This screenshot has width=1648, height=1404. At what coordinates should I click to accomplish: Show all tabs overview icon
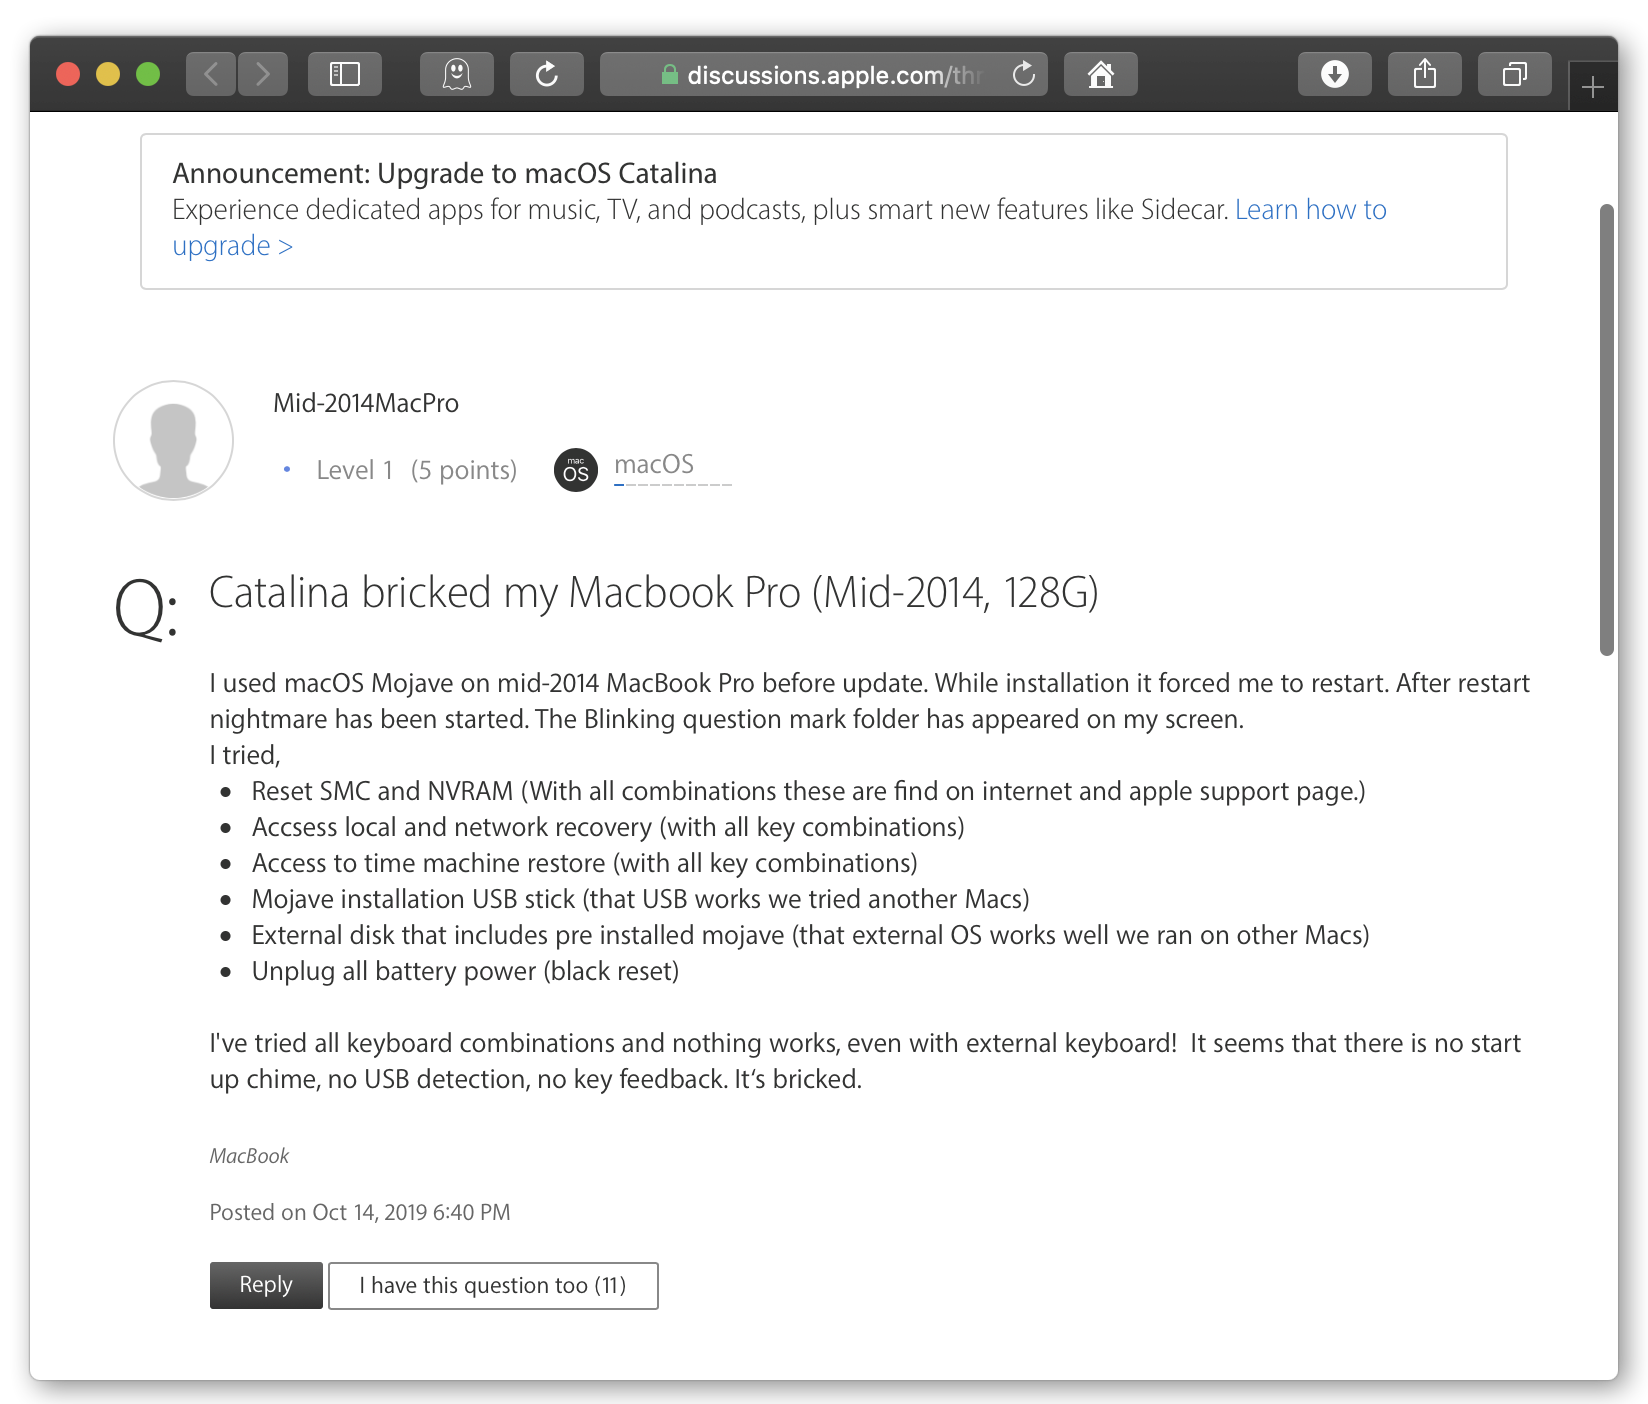tap(1515, 74)
